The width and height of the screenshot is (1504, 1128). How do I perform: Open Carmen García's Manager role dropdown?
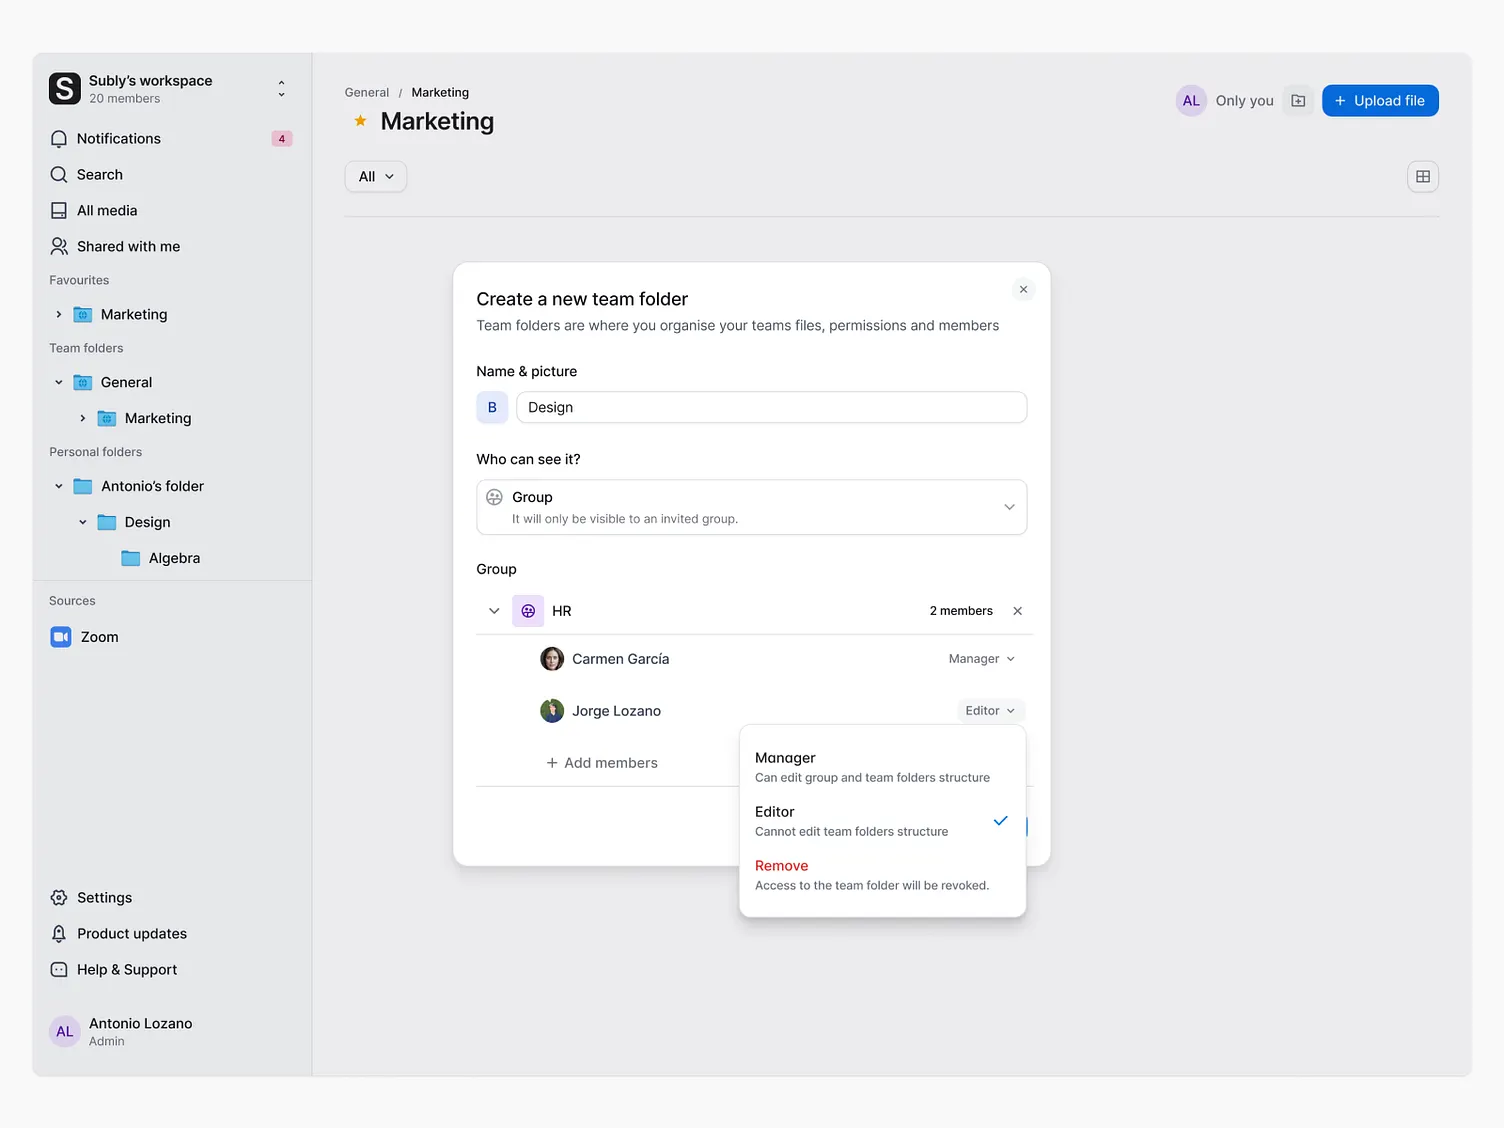tap(981, 658)
